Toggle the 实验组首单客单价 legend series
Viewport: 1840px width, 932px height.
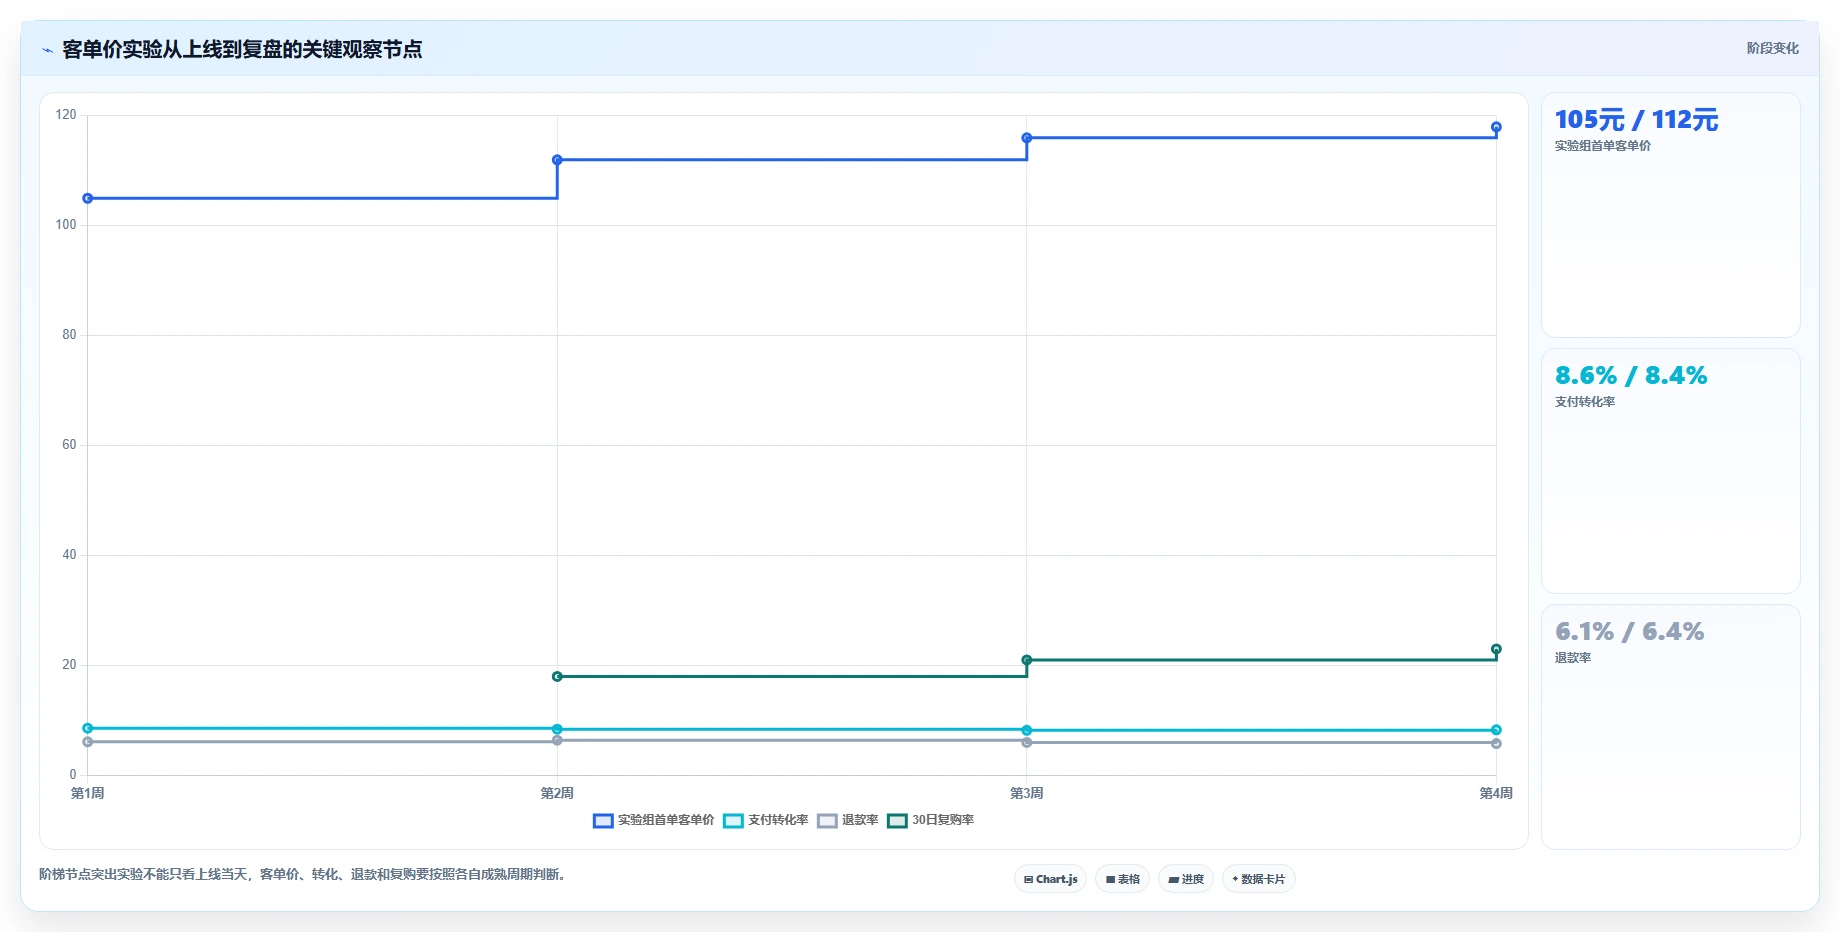click(x=654, y=820)
